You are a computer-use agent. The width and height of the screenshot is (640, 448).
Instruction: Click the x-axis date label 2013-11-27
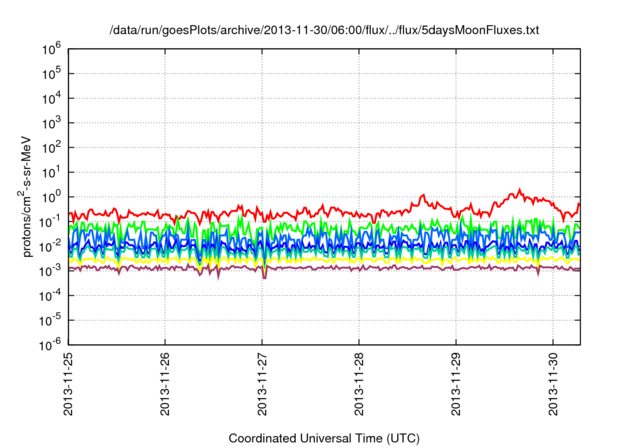pyautogui.click(x=262, y=384)
